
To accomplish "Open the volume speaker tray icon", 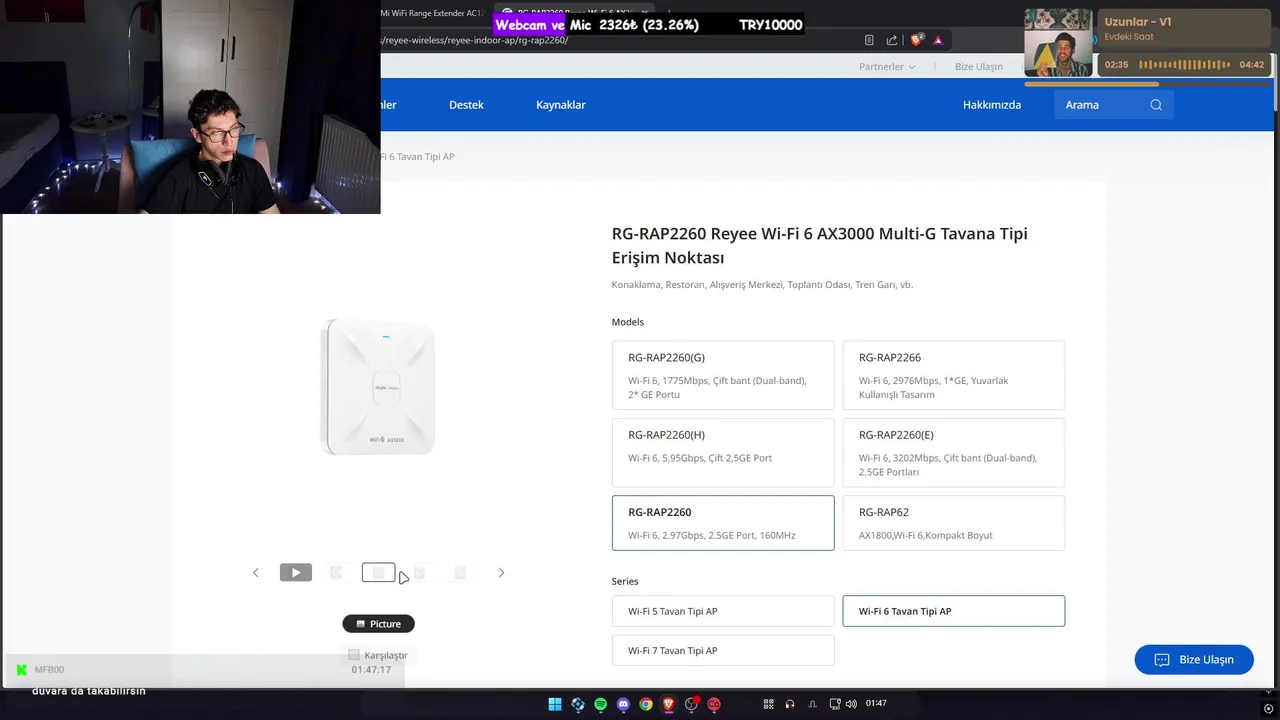I will point(851,704).
